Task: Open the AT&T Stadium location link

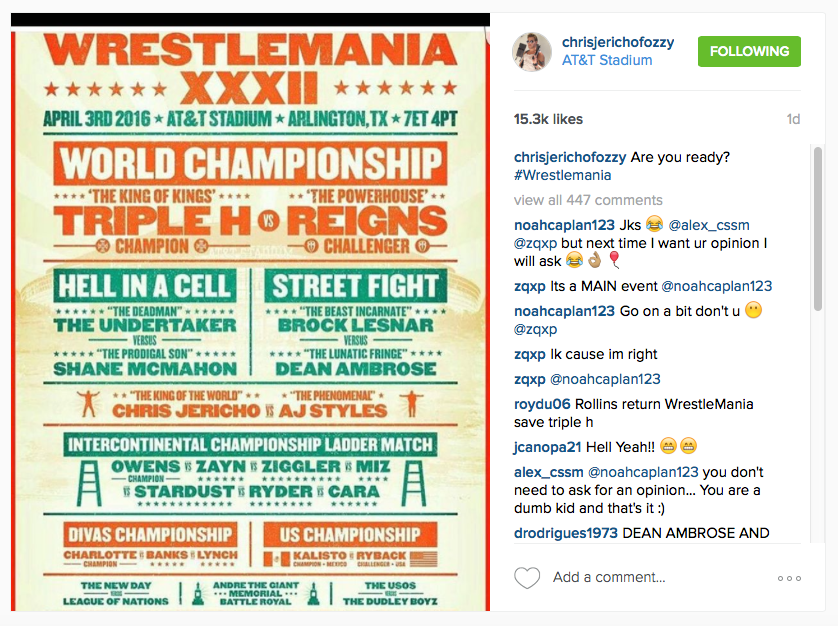Action: [x=607, y=60]
